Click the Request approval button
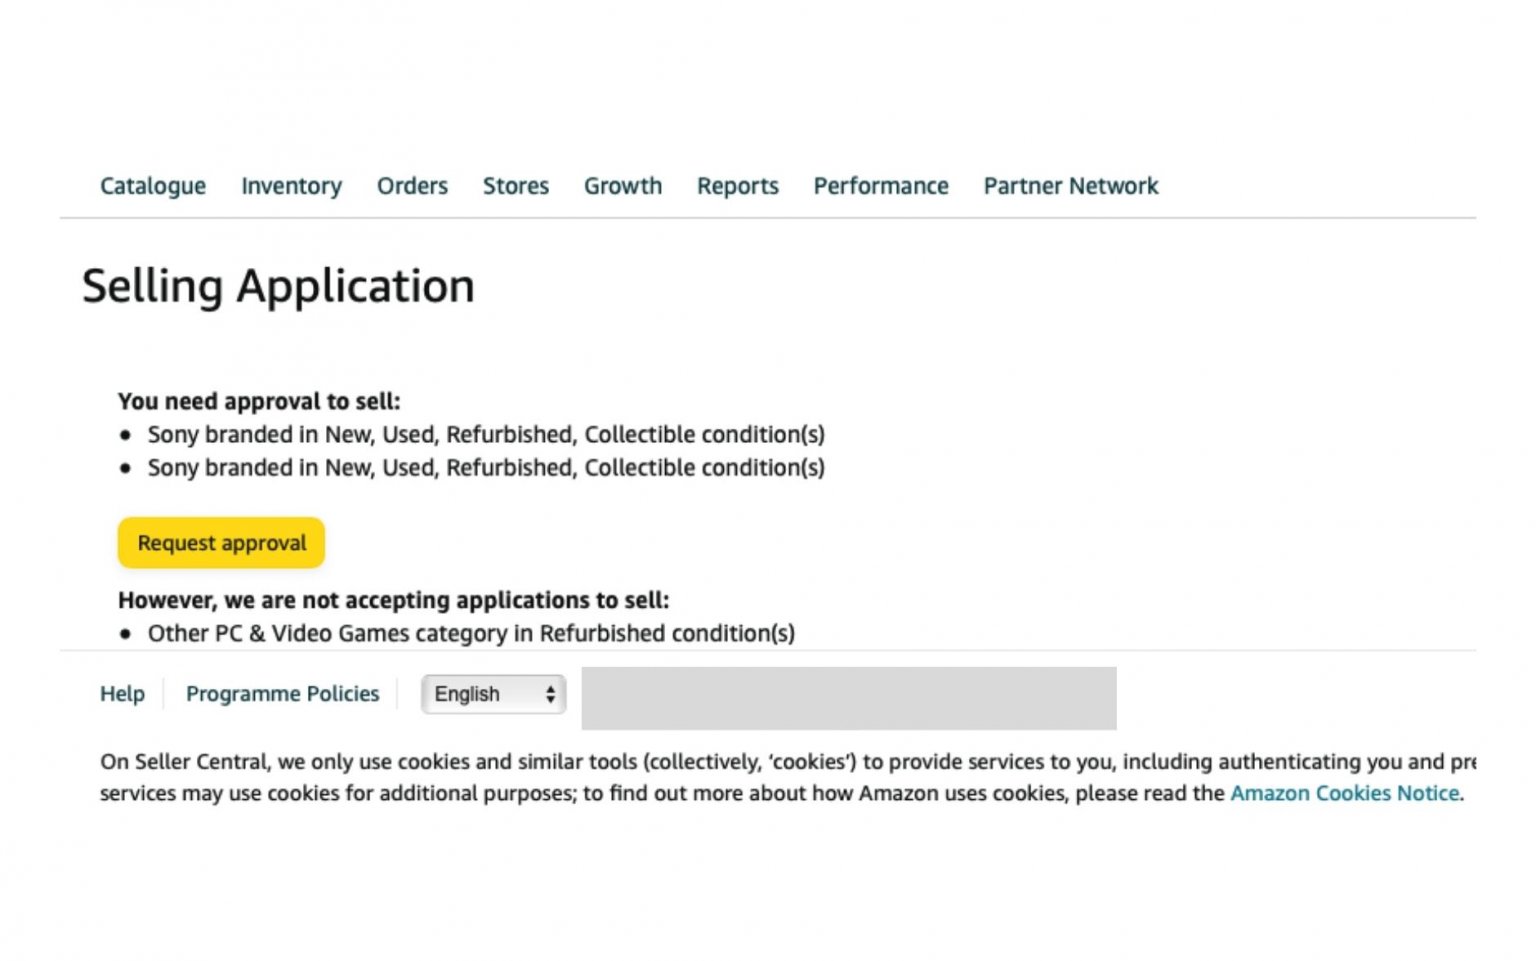1536x961 pixels. click(x=220, y=543)
